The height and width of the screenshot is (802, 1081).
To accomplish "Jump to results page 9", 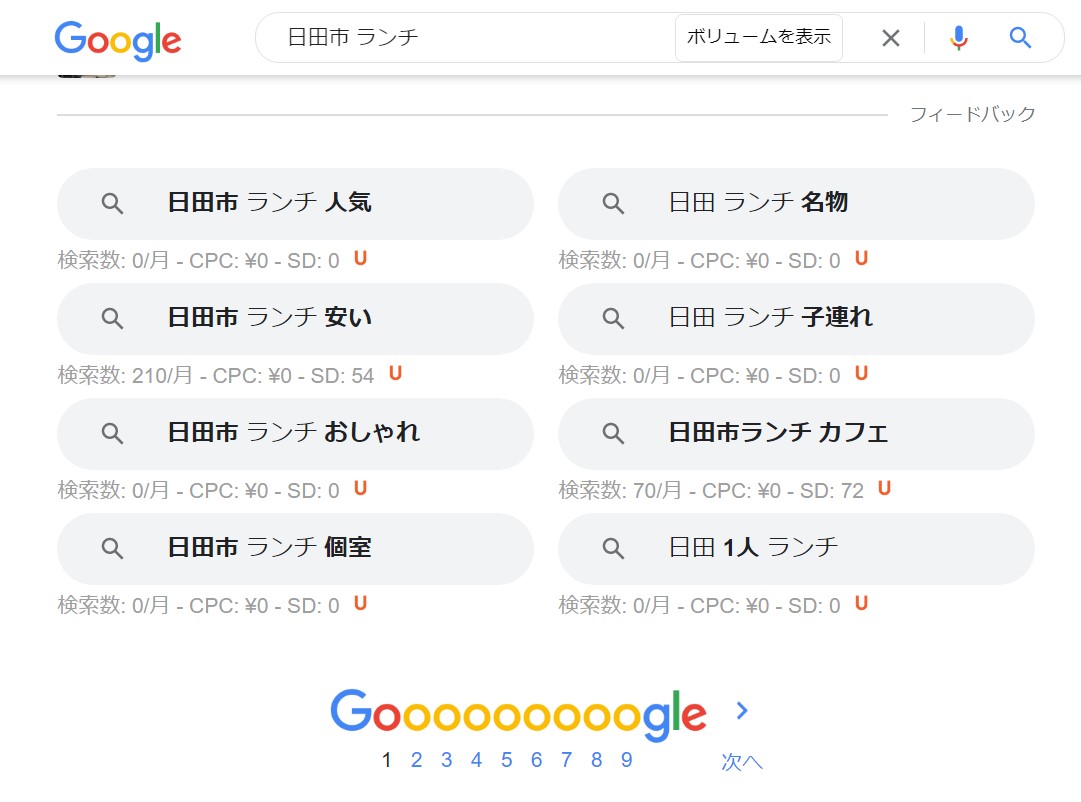I will tap(627, 760).
